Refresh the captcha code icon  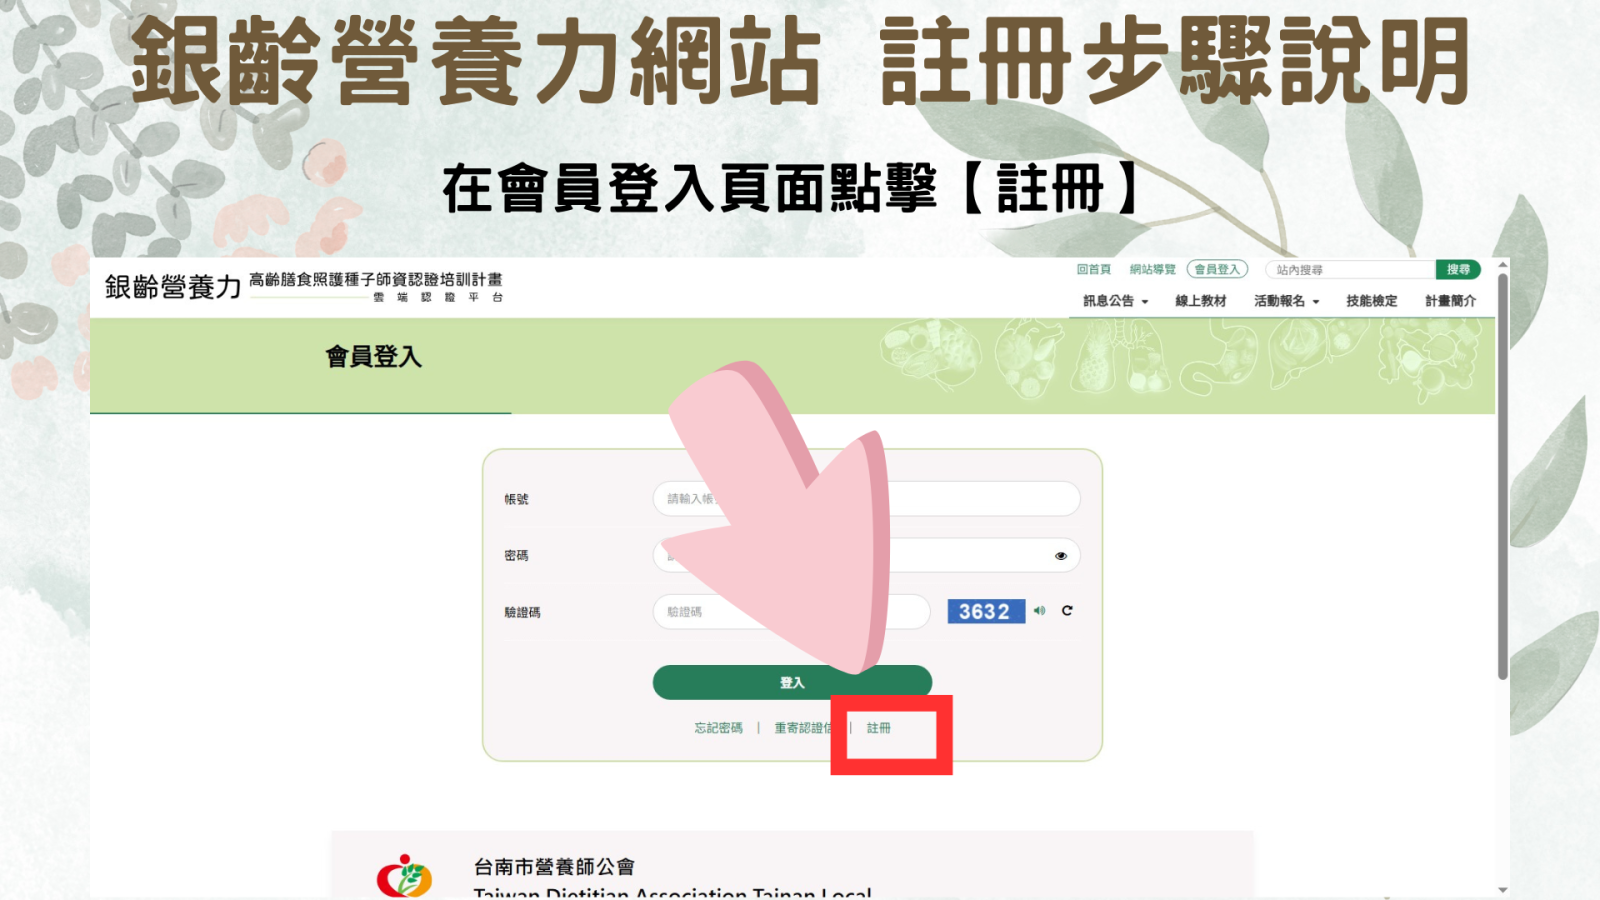[1067, 611]
